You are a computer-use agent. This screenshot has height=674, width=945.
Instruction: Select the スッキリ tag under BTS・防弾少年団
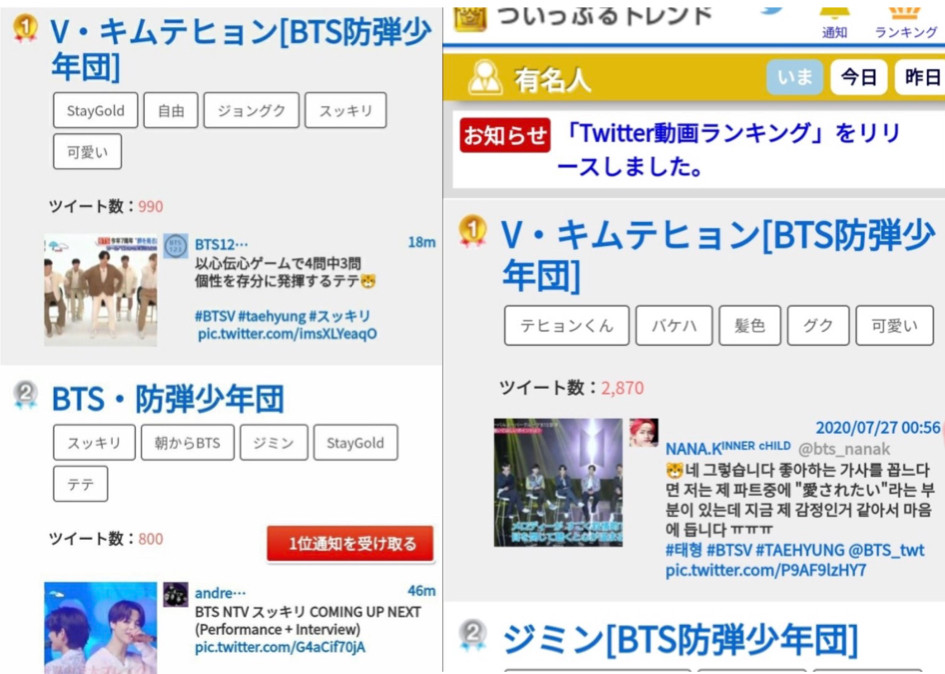click(x=94, y=443)
